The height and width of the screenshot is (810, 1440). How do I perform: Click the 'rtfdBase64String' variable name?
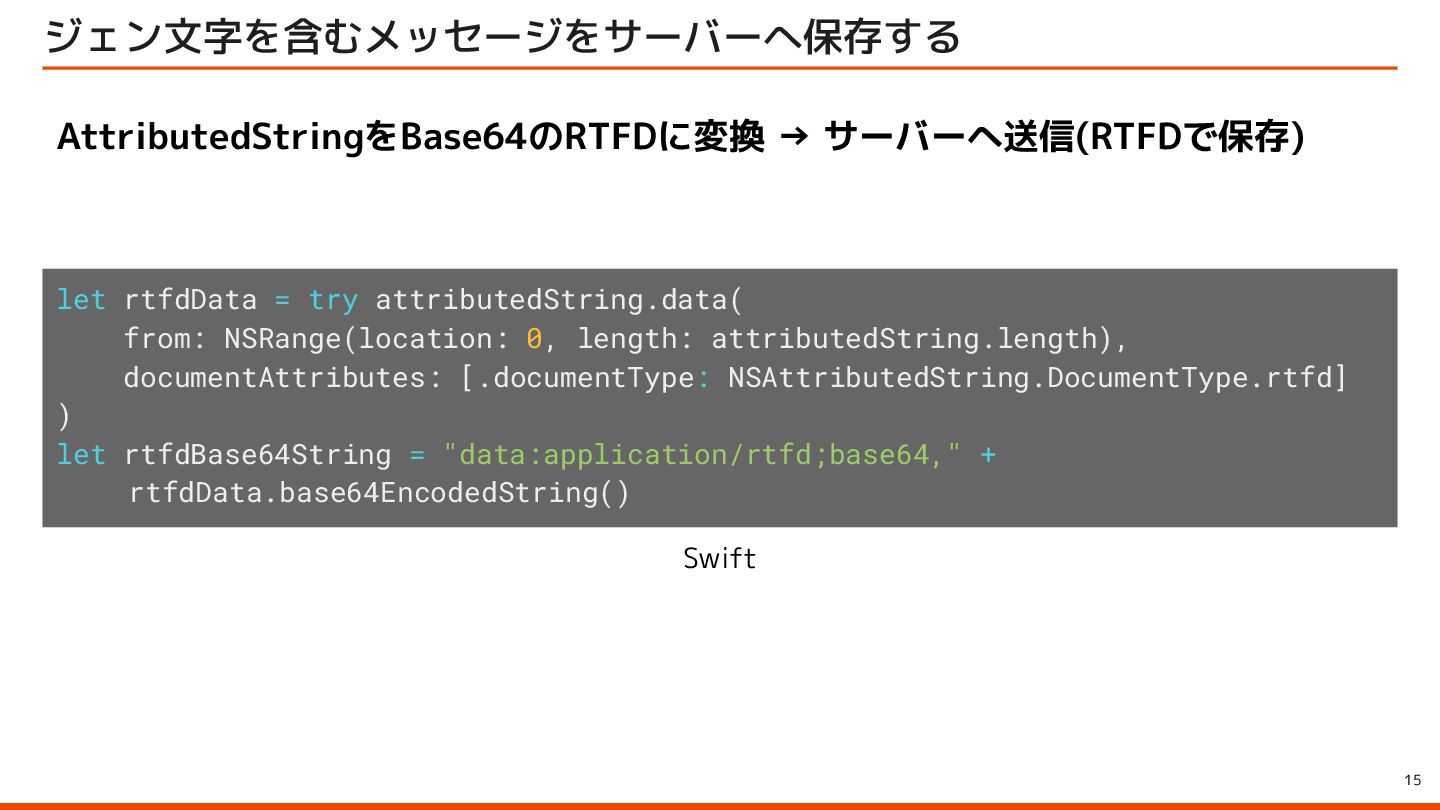257,455
